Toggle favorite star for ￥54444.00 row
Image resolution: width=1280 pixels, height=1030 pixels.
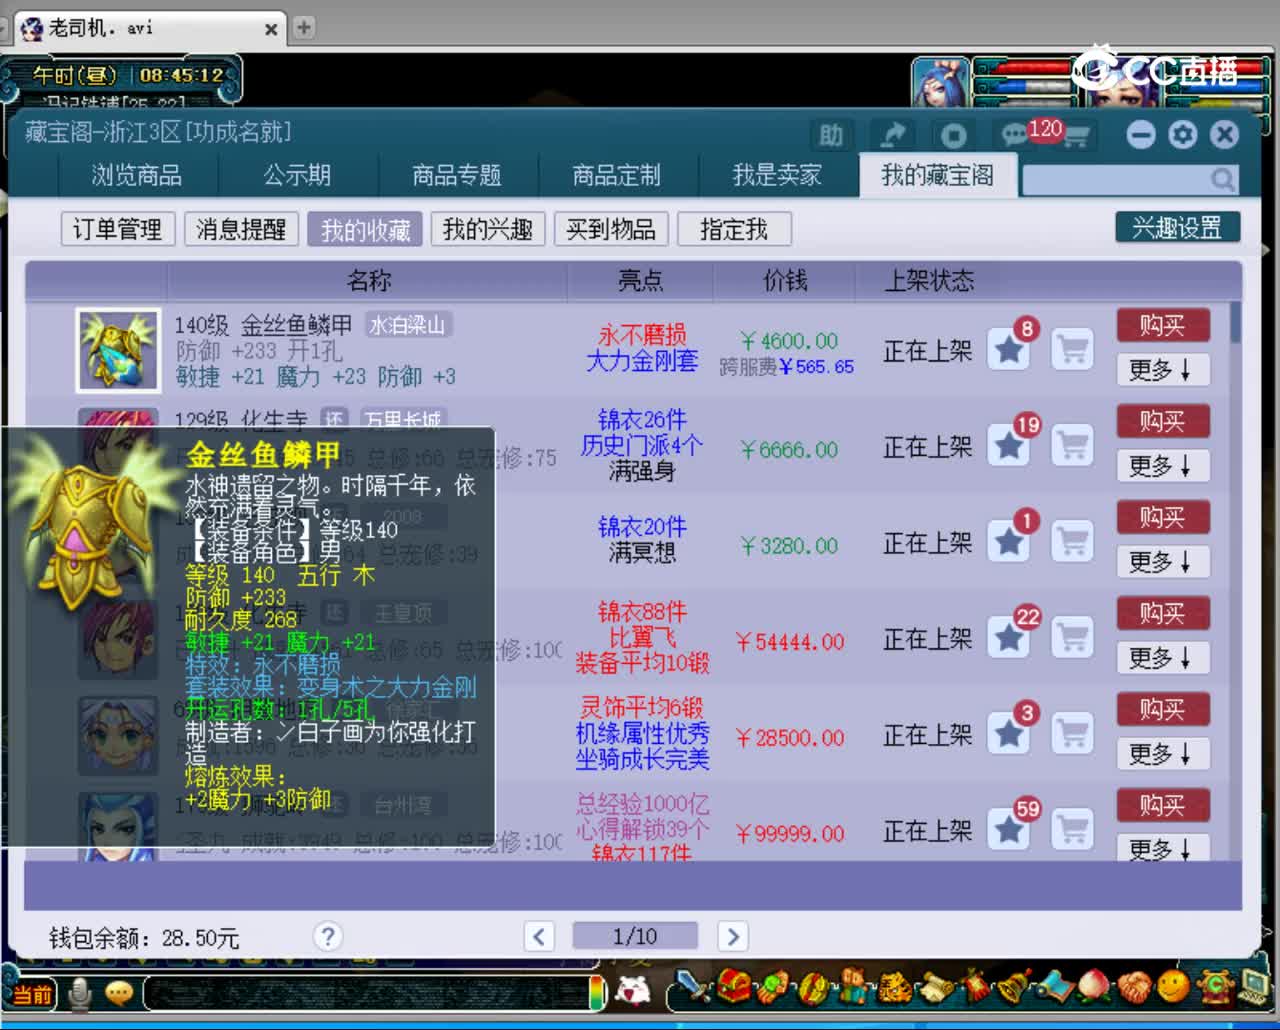(x=1009, y=637)
